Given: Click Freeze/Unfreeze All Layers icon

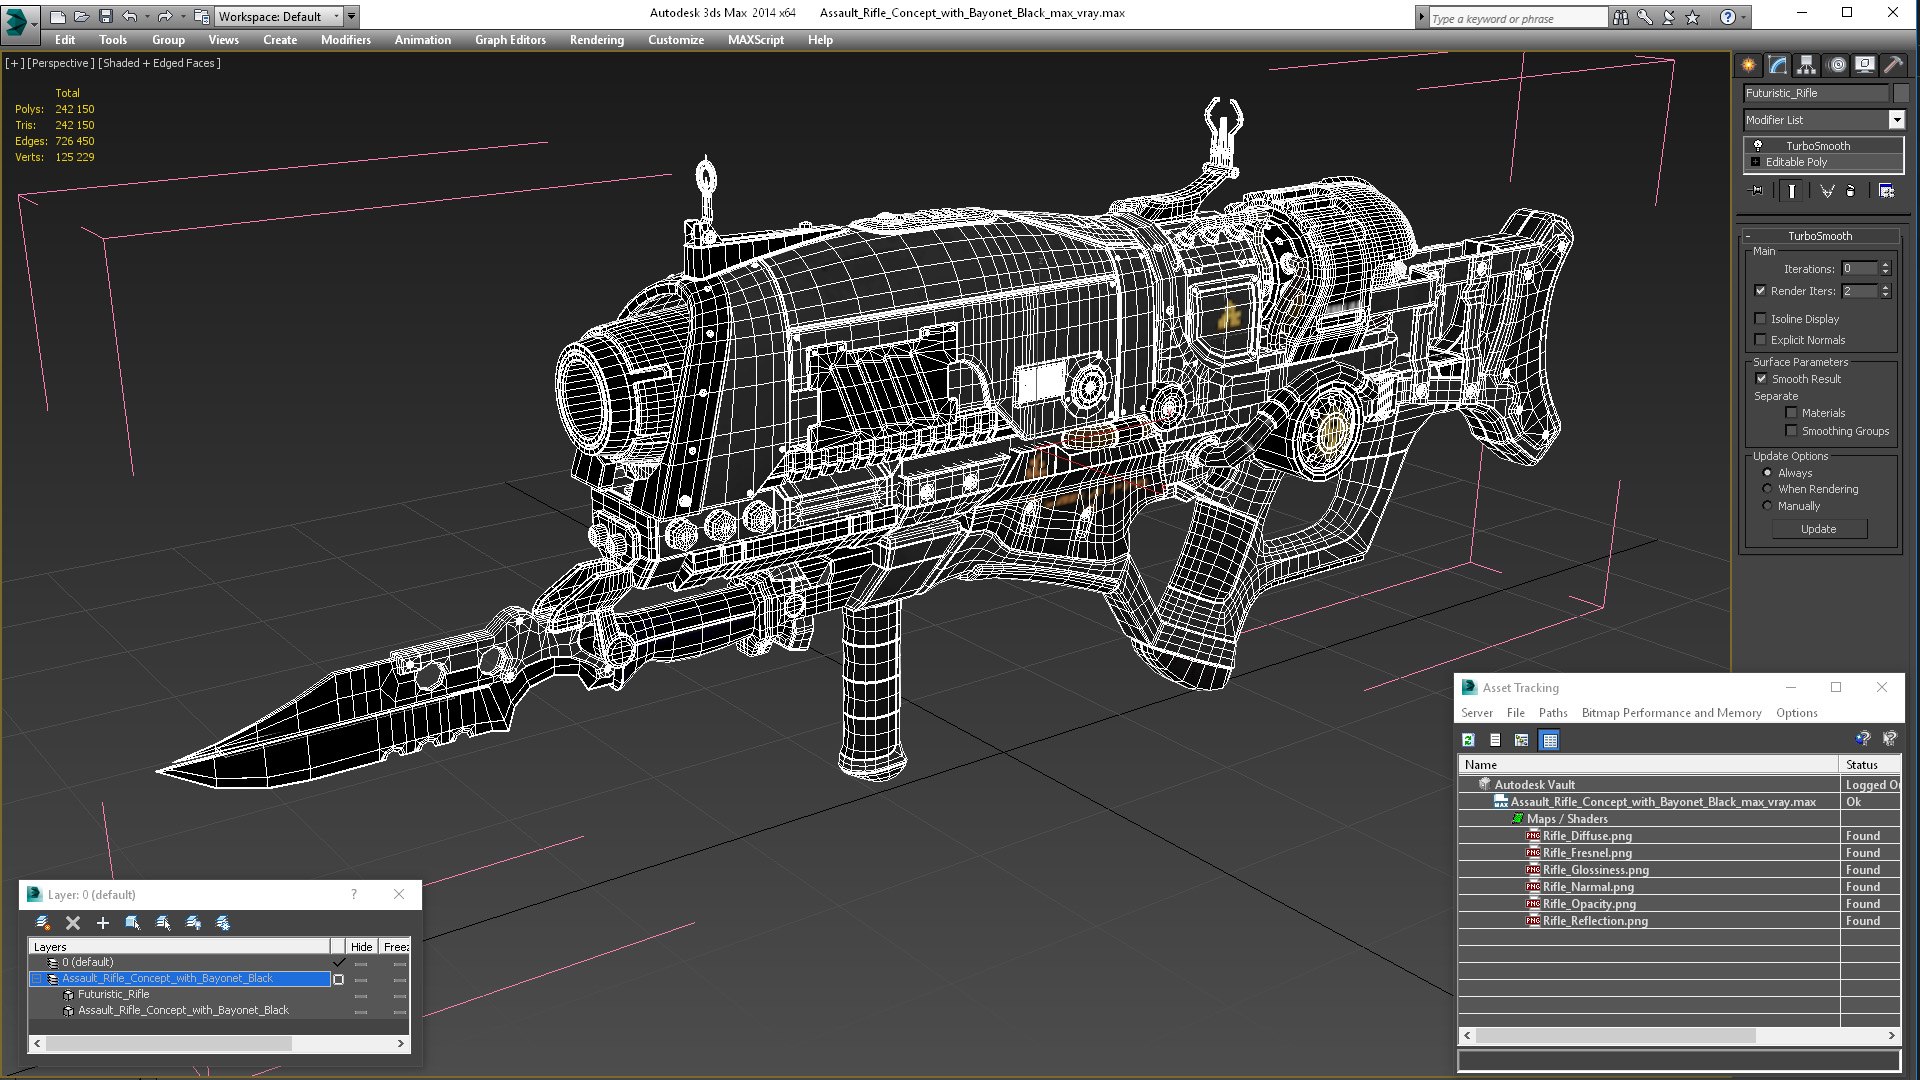Looking at the screenshot, I should tap(223, 923).
